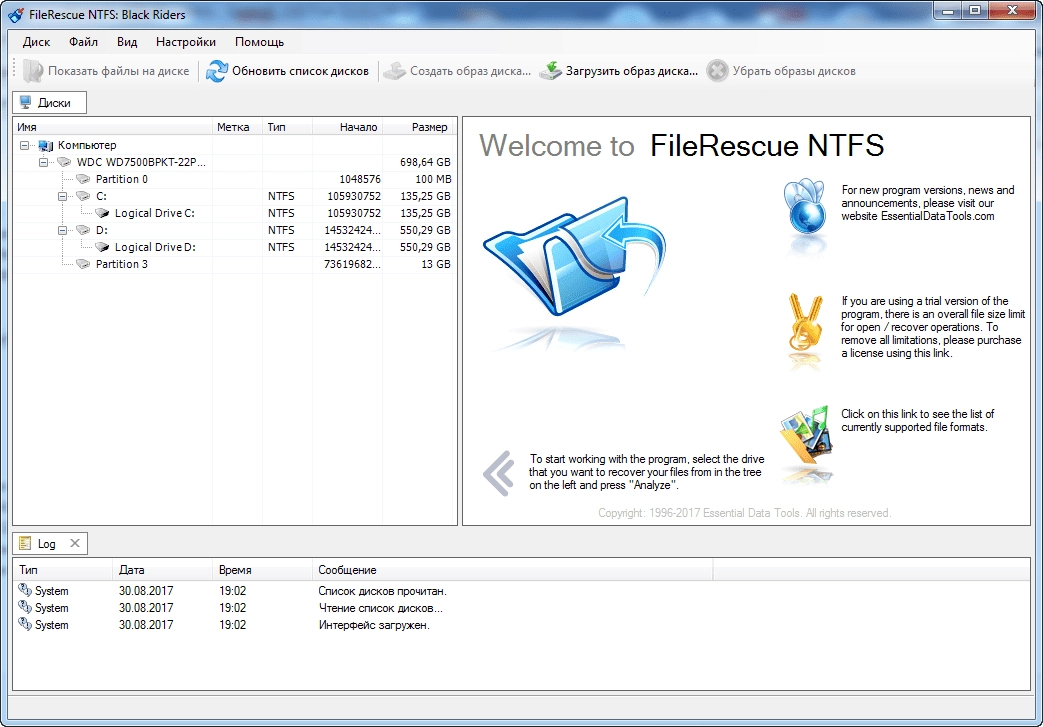Click Загрузить образ диска... label
Viewport: 1043px width, 727px height.
(631, 71)
